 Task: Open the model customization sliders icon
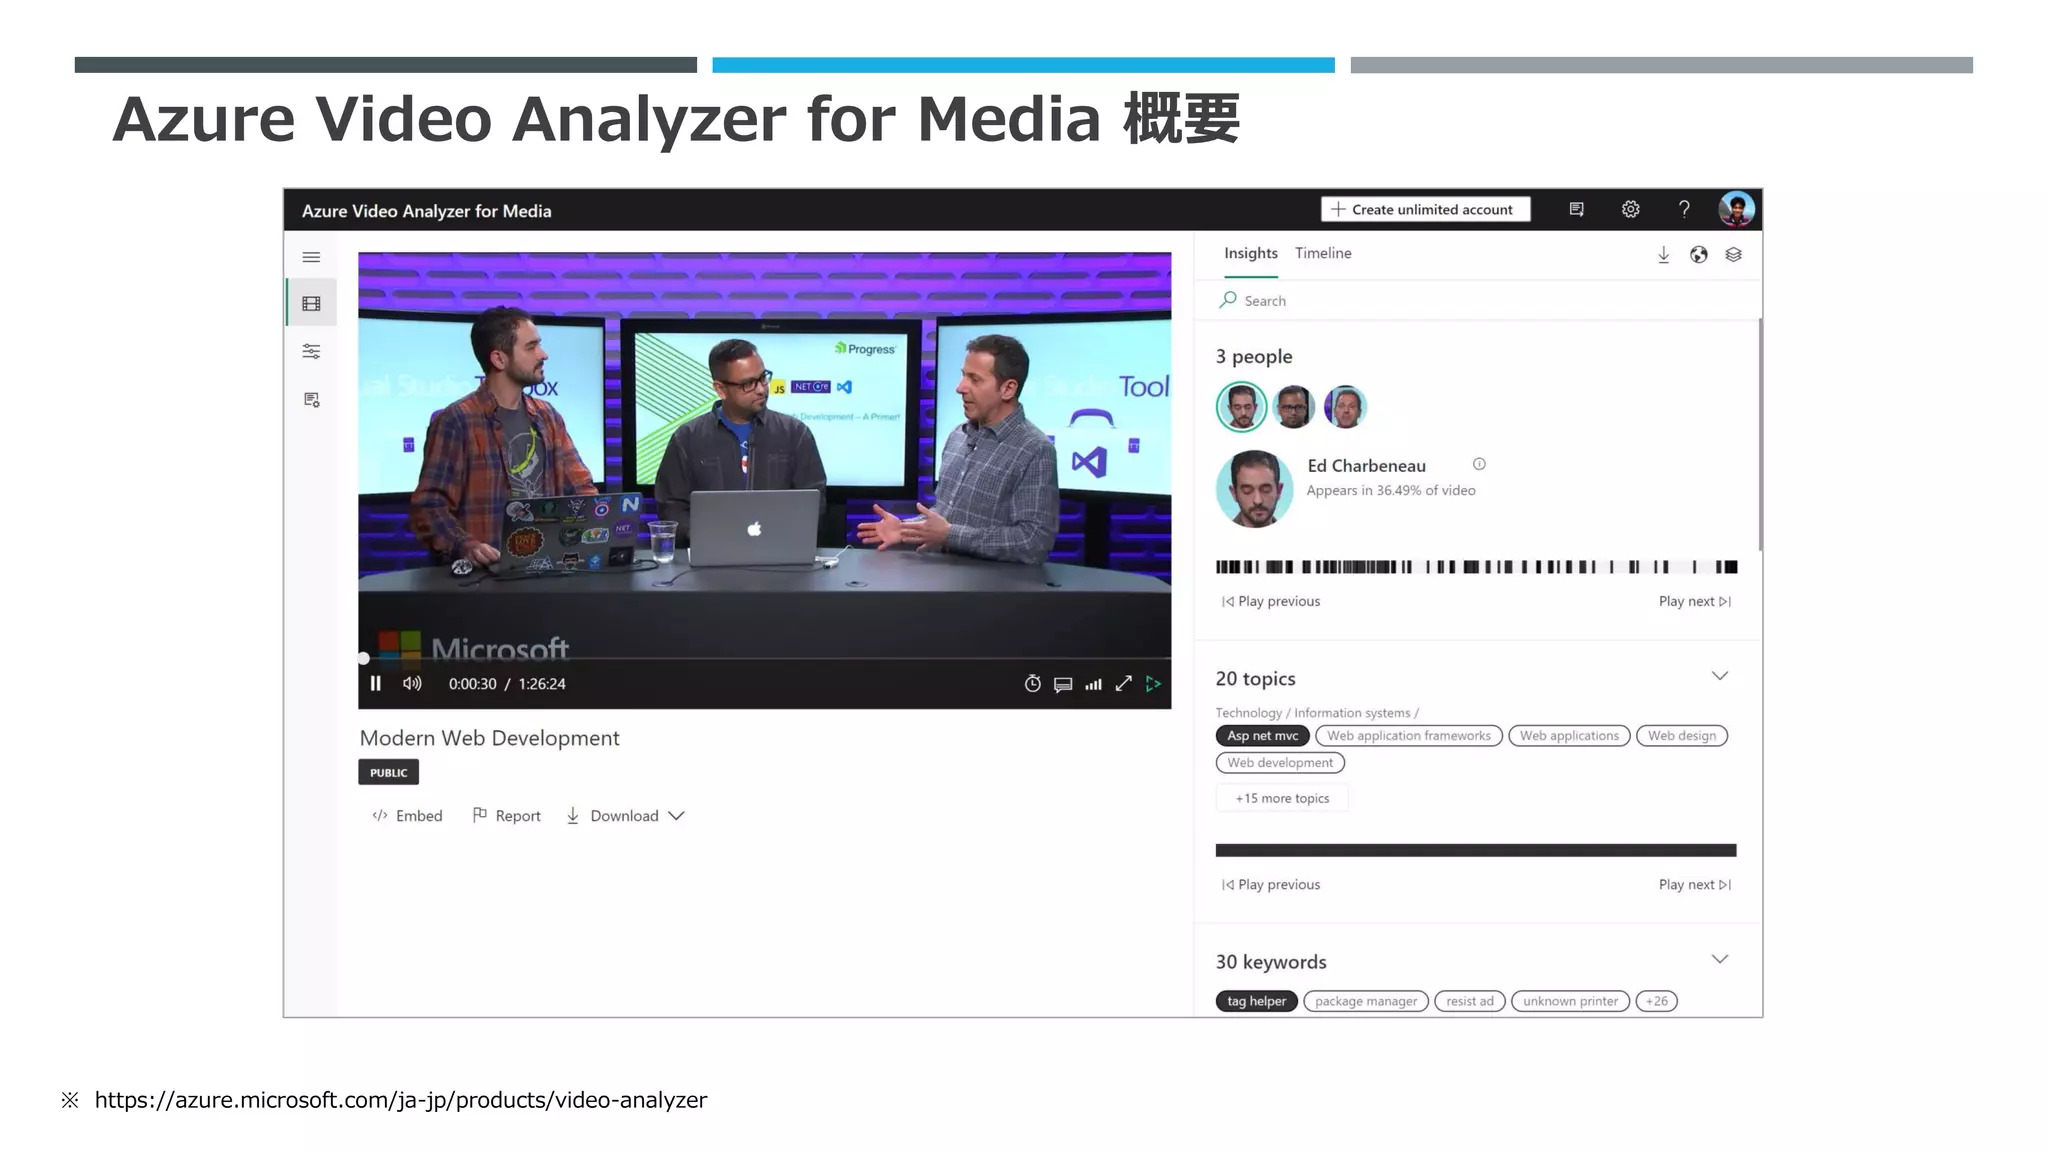click(311, 351)
